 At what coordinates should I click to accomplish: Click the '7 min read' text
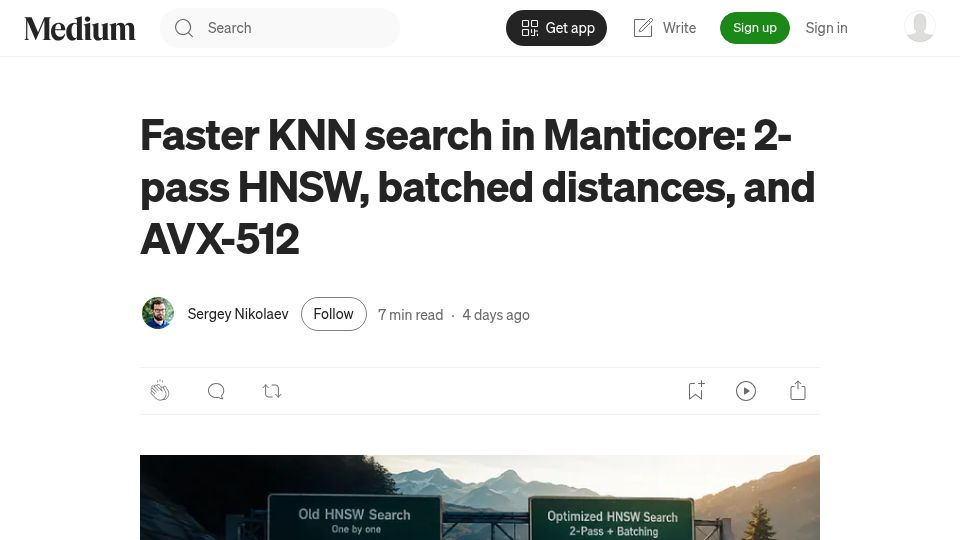point(410,315)
